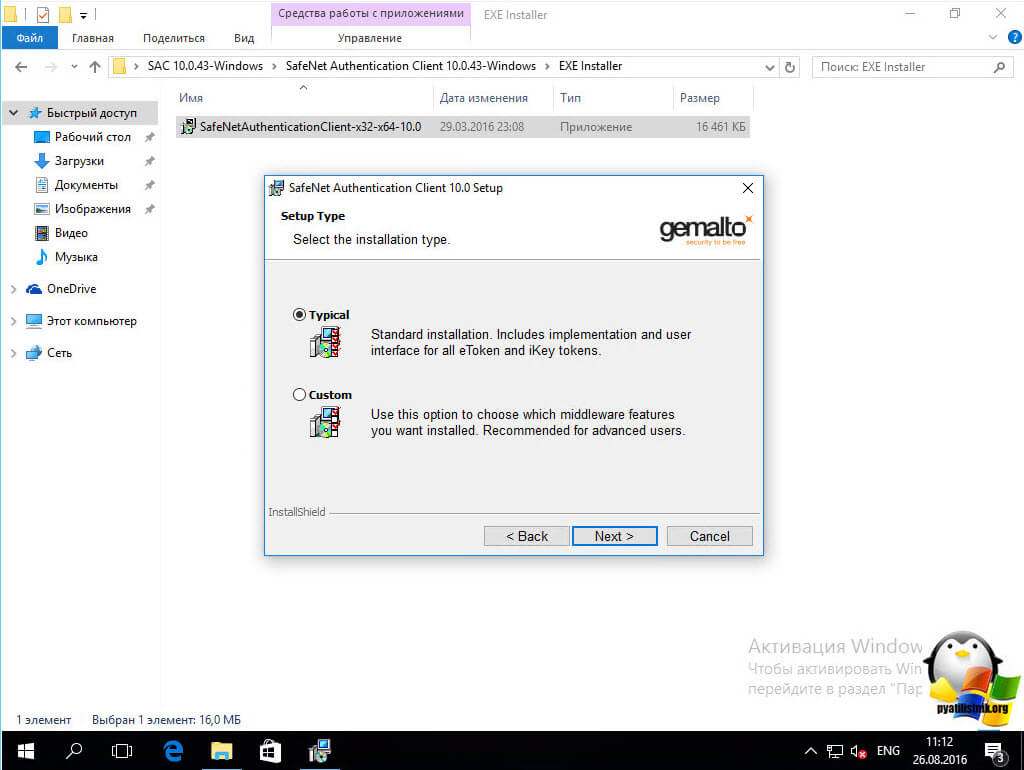Open the Windows Start menu
The height and width of the screenshot is (770, 1024).
click(x=25, y=751)
